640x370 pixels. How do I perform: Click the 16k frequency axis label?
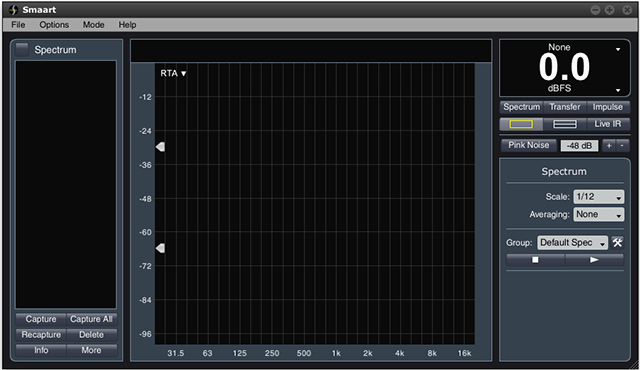[x=464, y=353]
